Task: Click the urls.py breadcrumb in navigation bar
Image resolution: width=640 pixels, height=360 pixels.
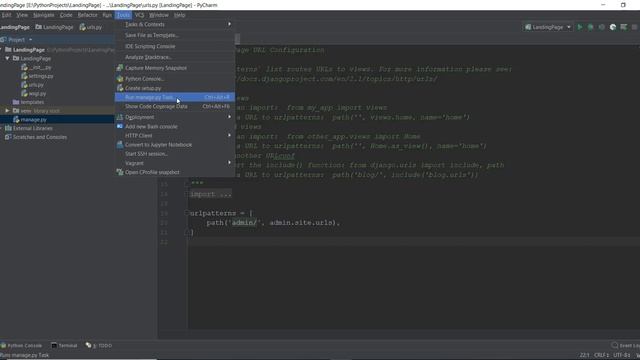Action: click(91, 27)
